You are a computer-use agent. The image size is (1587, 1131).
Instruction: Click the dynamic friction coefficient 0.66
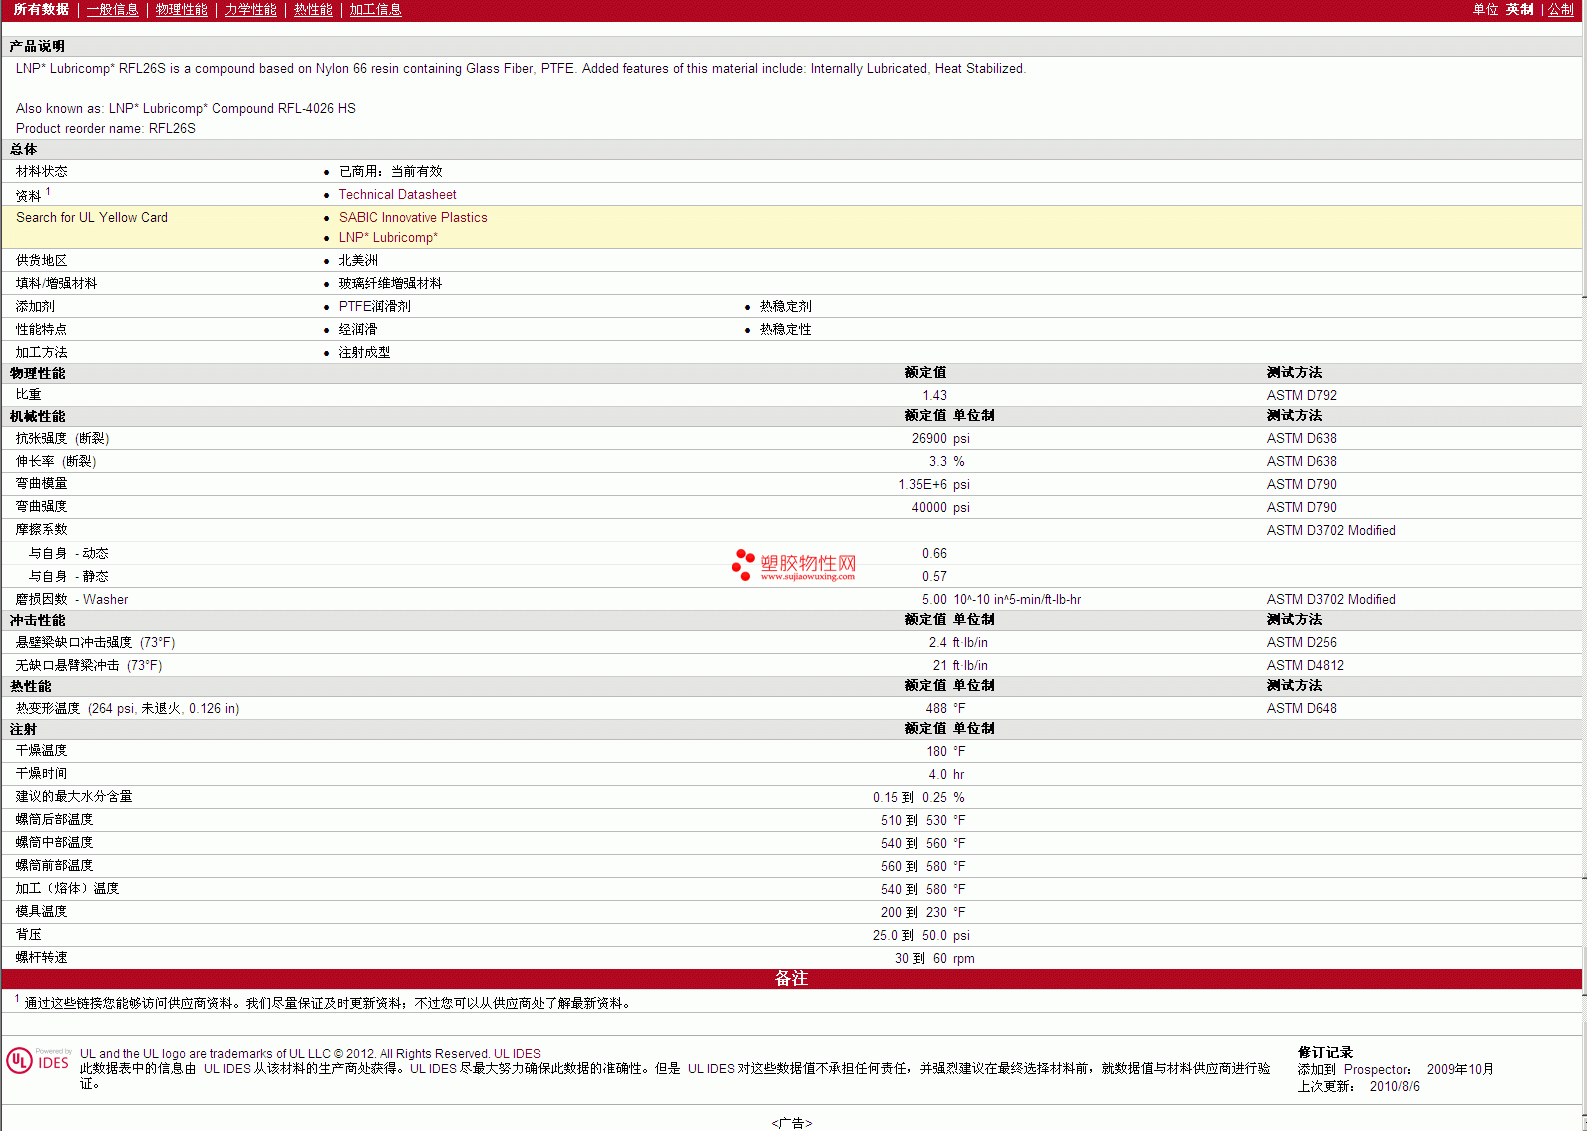click(934, 554)
